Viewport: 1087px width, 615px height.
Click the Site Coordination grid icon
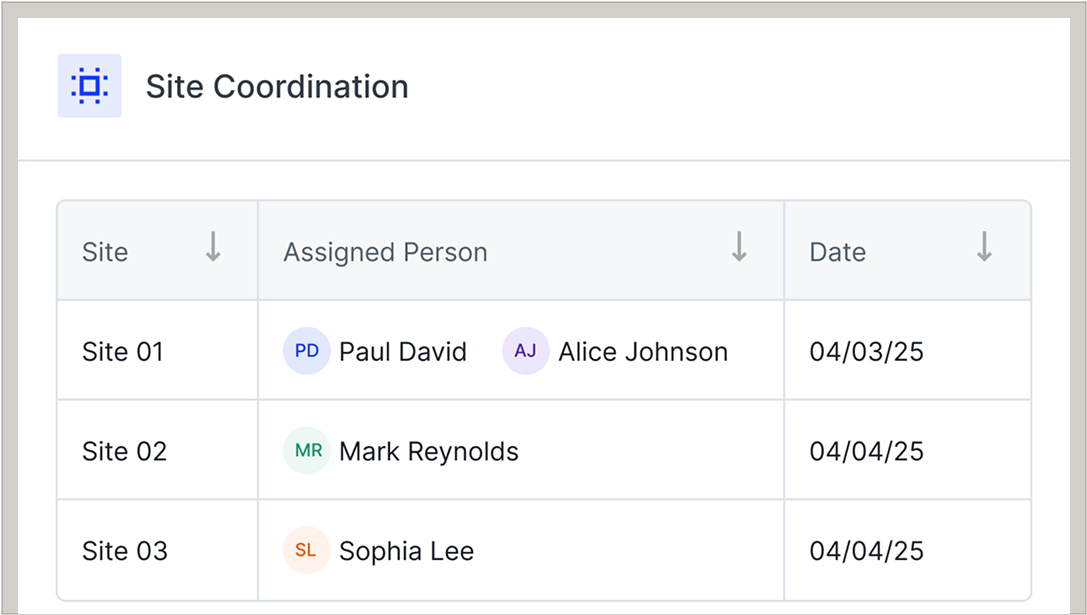click(89, 86)
